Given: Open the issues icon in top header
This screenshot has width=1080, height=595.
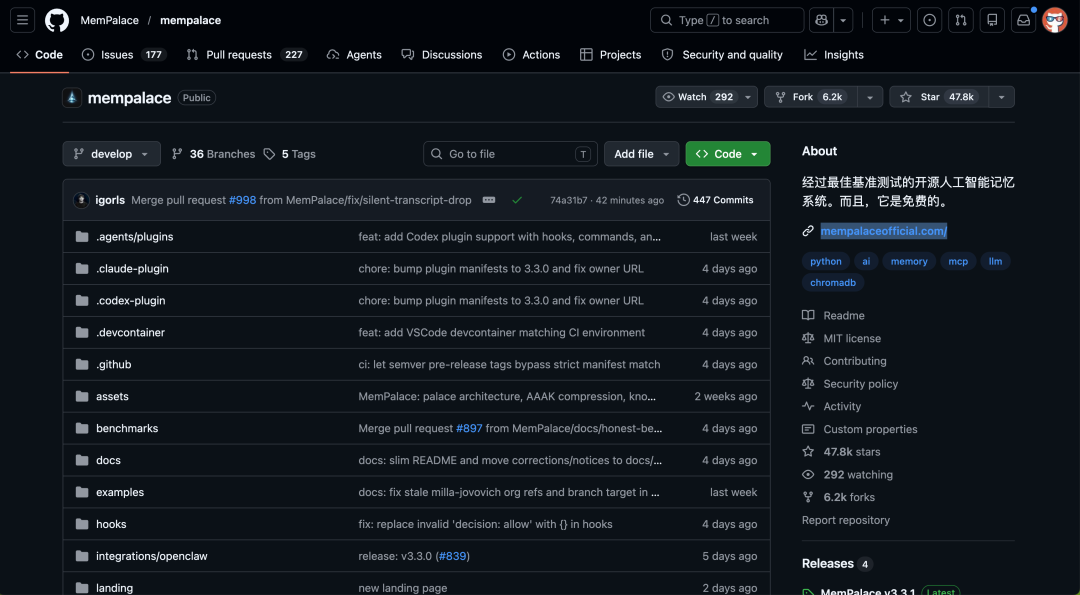Looking at the screenshot, I should [929, 20].
